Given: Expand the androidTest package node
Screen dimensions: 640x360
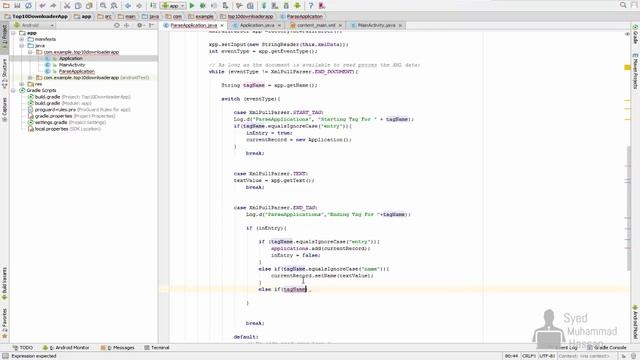Looking at the screenshot, I should [30, 78].
